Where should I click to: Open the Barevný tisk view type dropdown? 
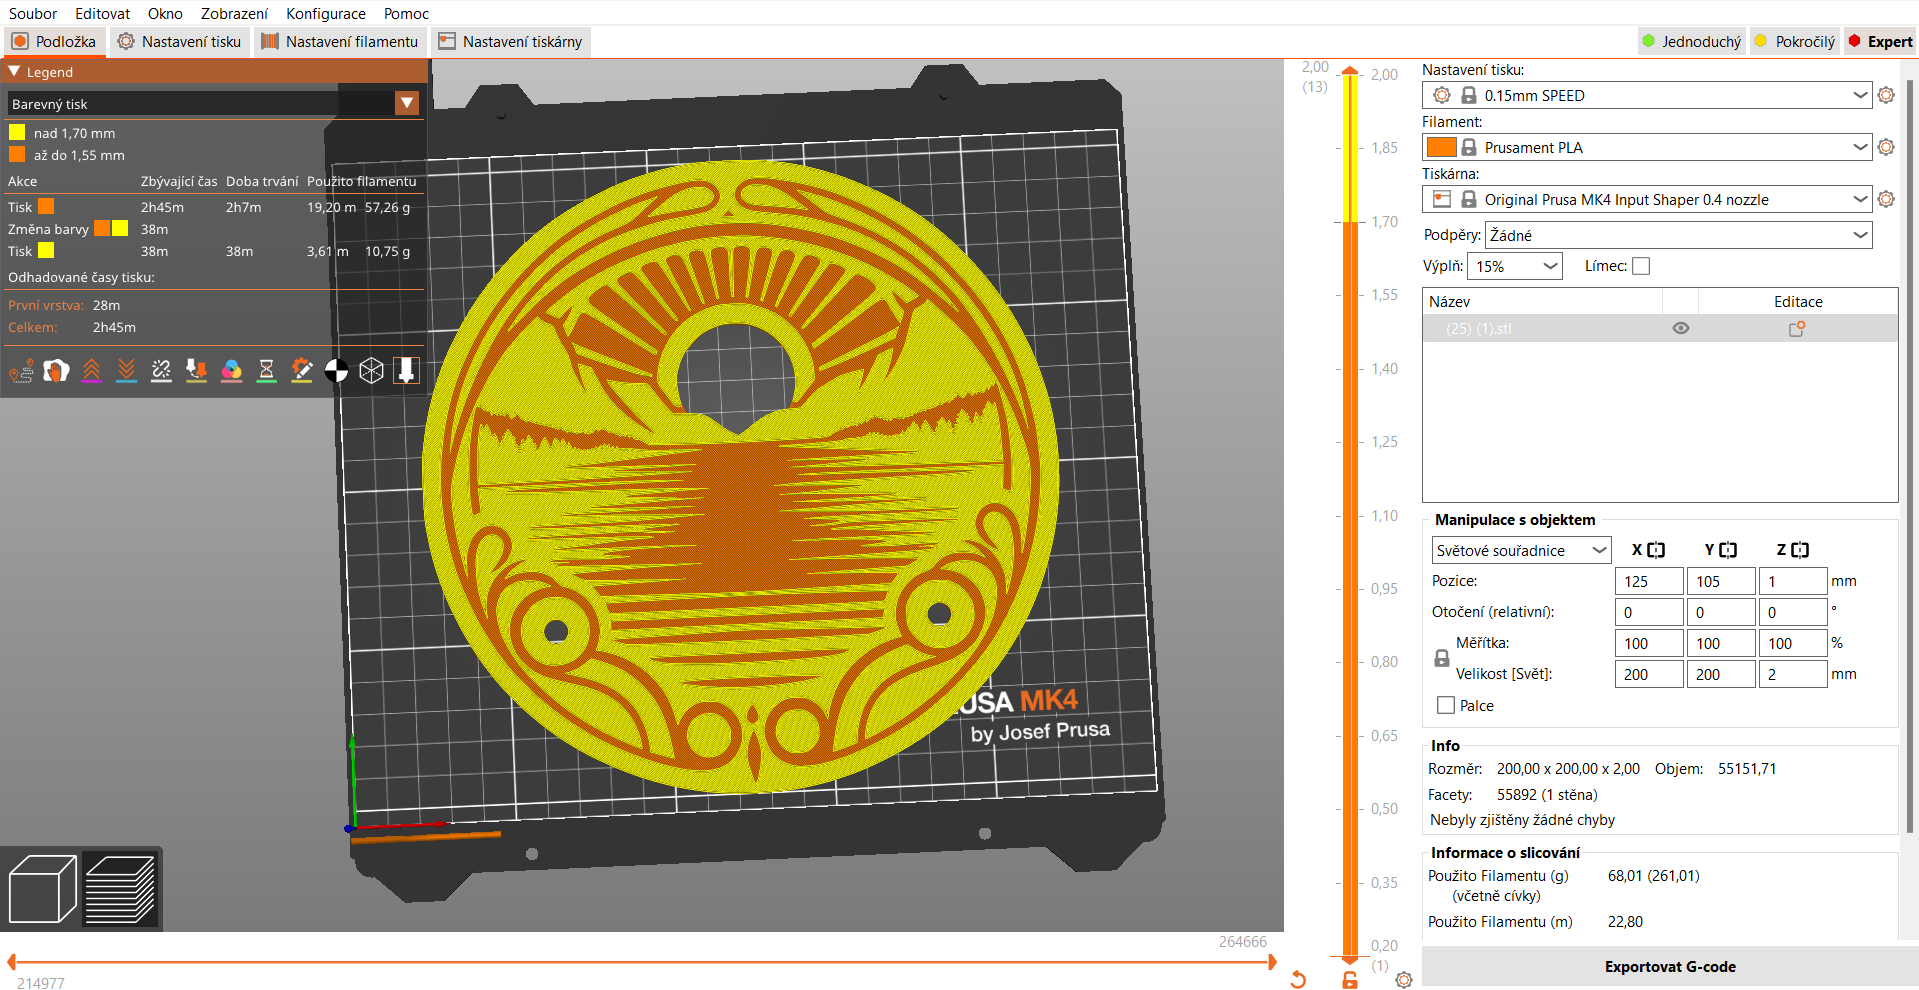tap(406, 104)
